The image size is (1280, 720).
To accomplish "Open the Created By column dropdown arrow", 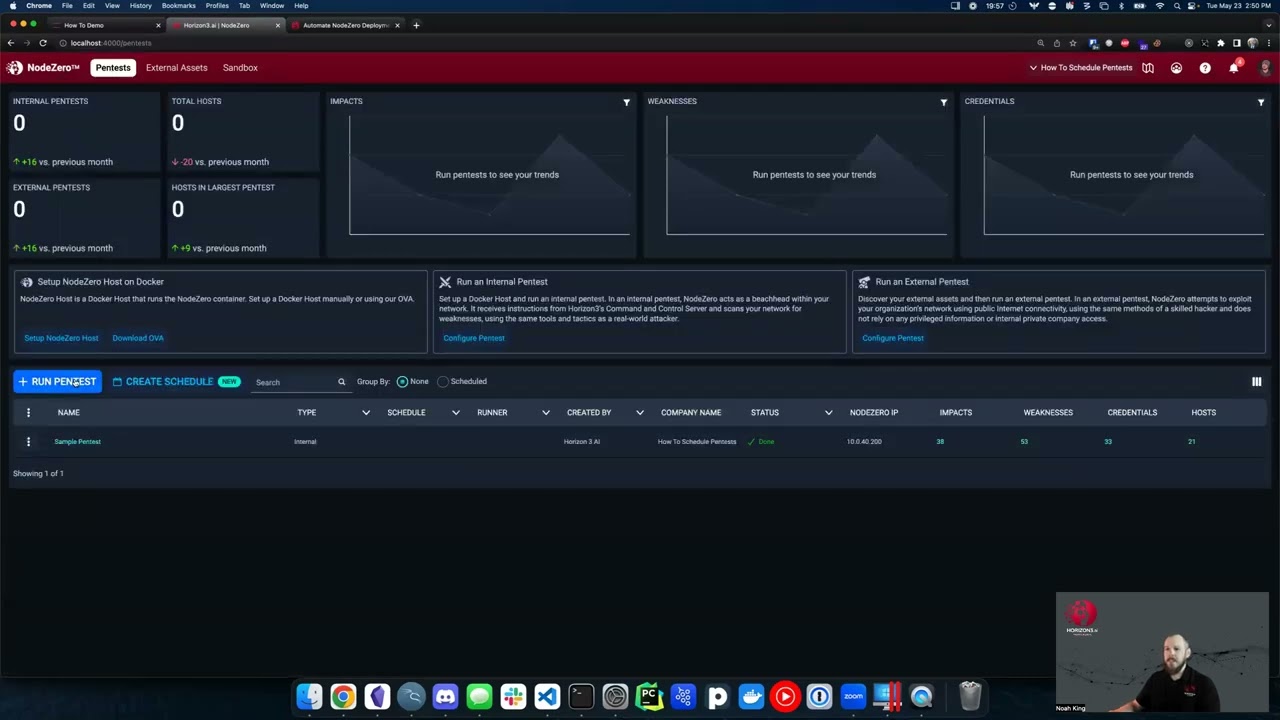I will pyautogui.click(x=640, y=412).
